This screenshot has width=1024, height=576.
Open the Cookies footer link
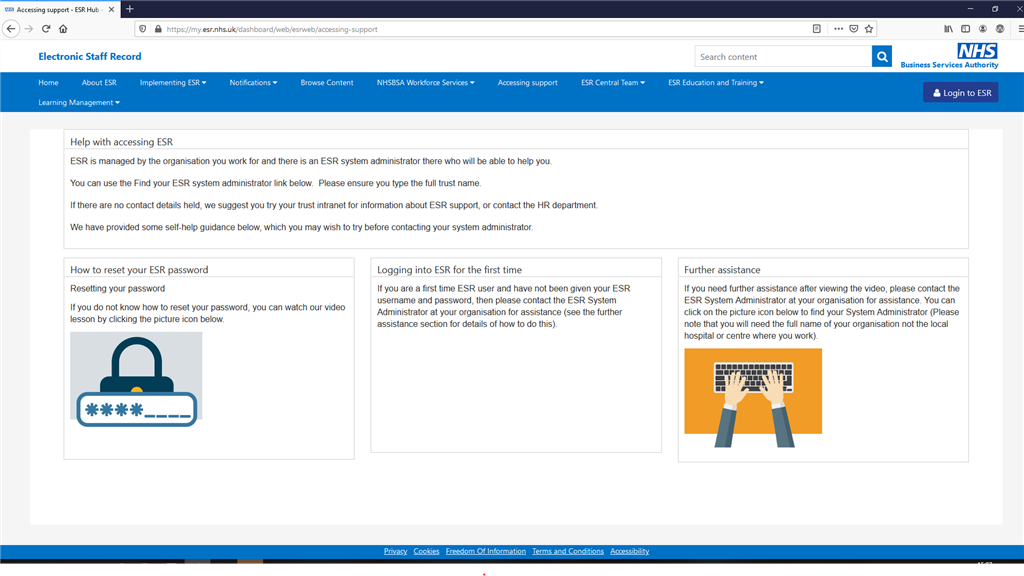(426, 551)
